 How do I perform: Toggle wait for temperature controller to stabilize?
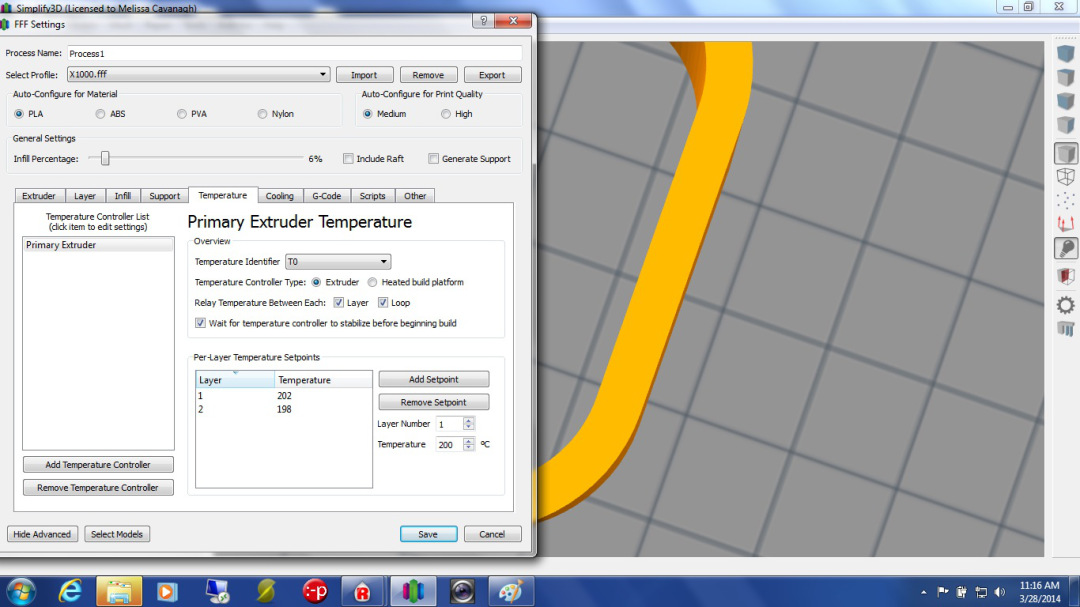(200, 323)
